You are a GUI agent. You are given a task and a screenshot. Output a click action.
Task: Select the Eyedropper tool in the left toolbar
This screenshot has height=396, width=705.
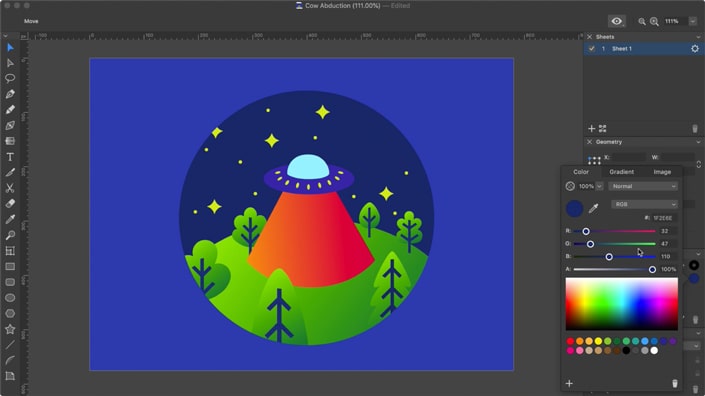pyautogui.click(x=10, y=219)
